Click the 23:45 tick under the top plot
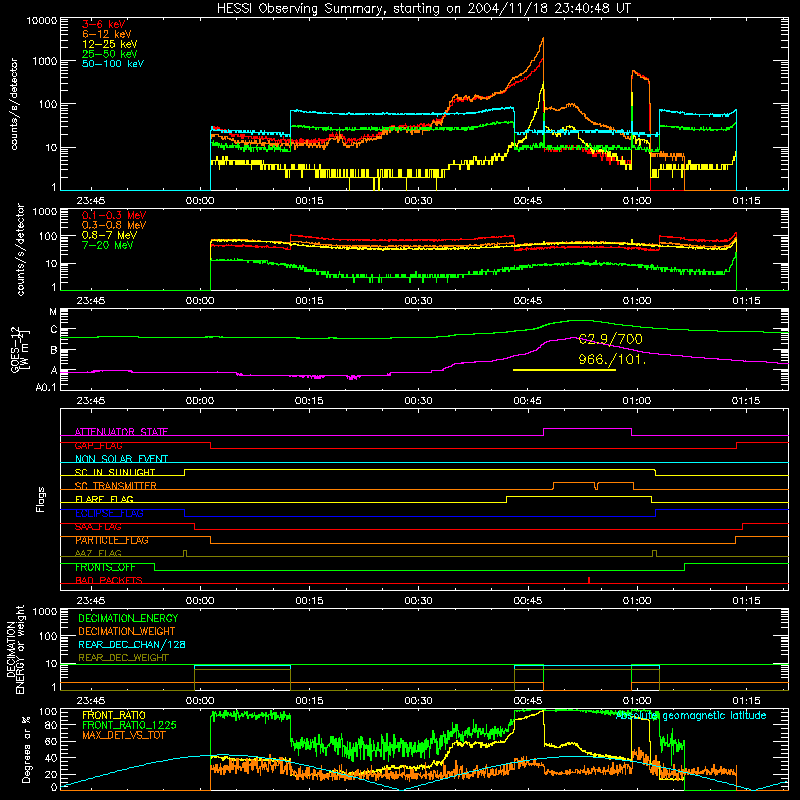The image size is (800, 800). pyautogui.click(x=91, y=201)
